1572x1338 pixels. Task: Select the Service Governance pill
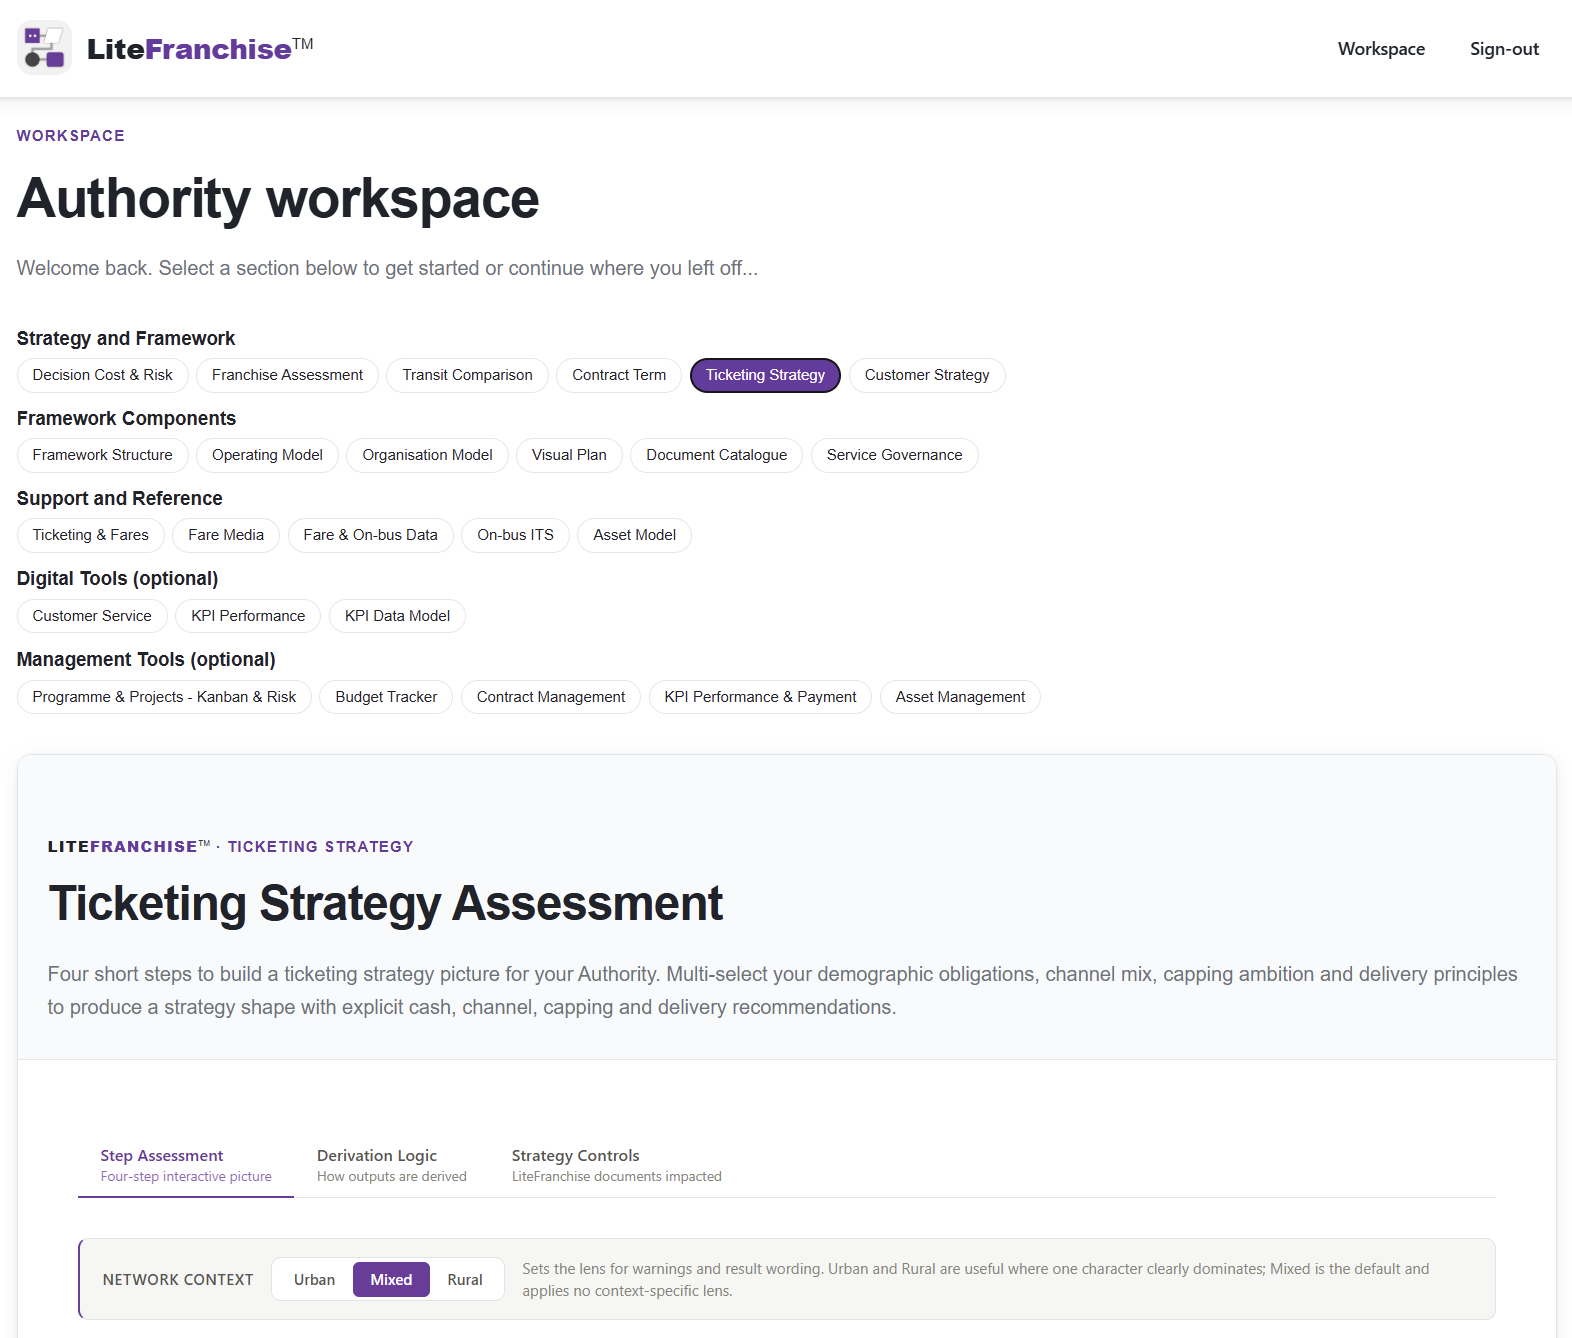pos(894,455)
